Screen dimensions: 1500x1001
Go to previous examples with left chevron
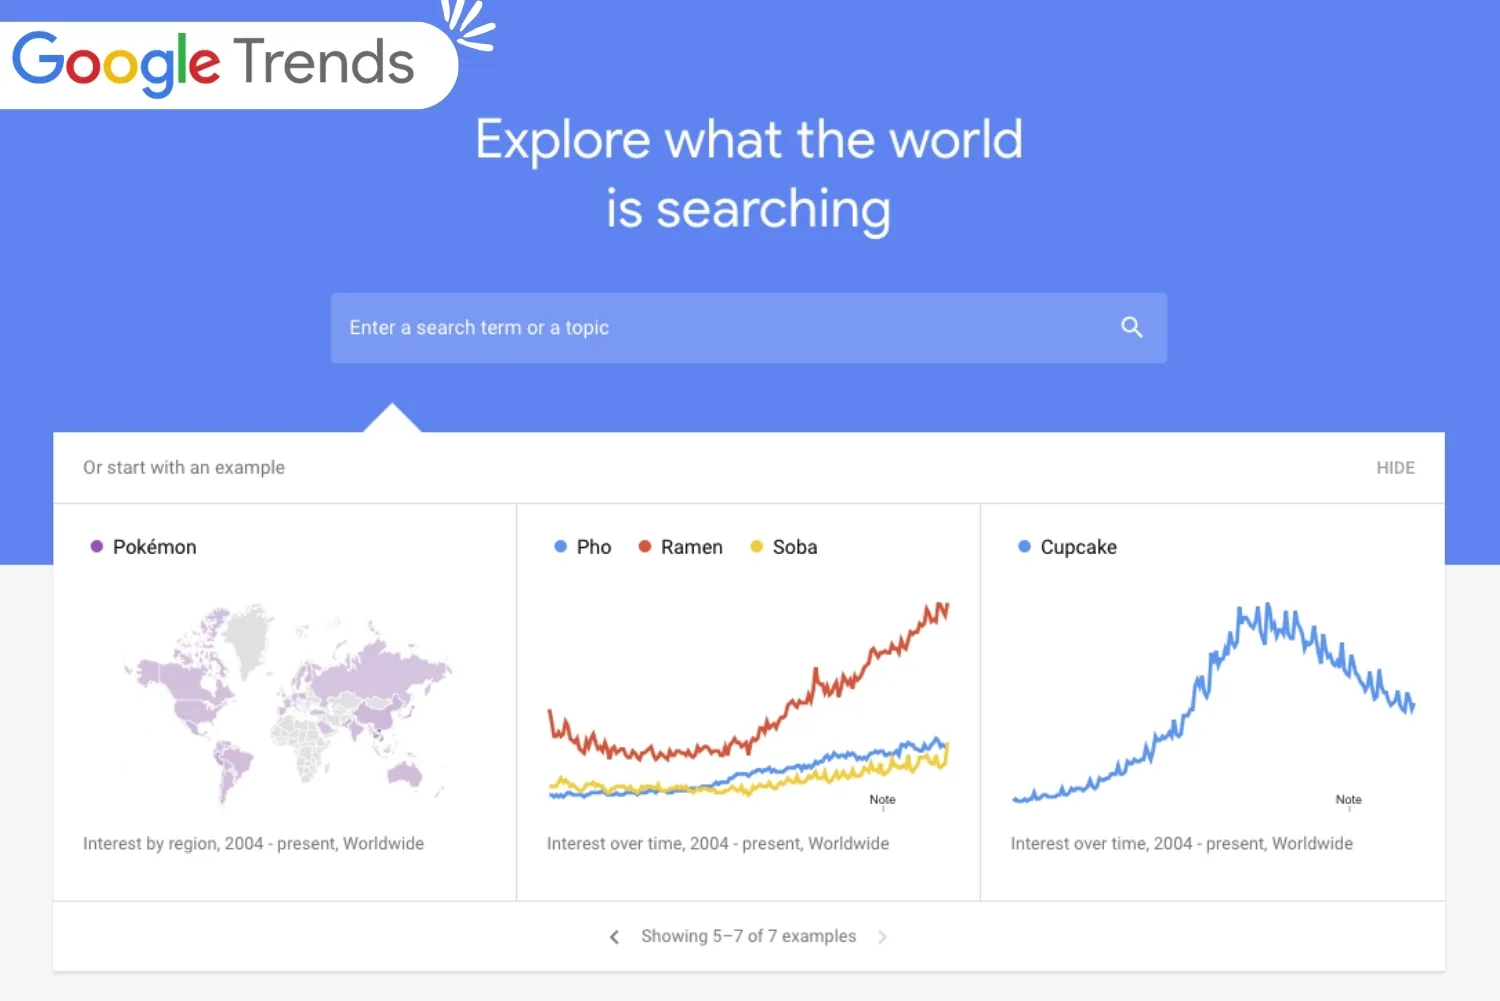coord(614,937)
